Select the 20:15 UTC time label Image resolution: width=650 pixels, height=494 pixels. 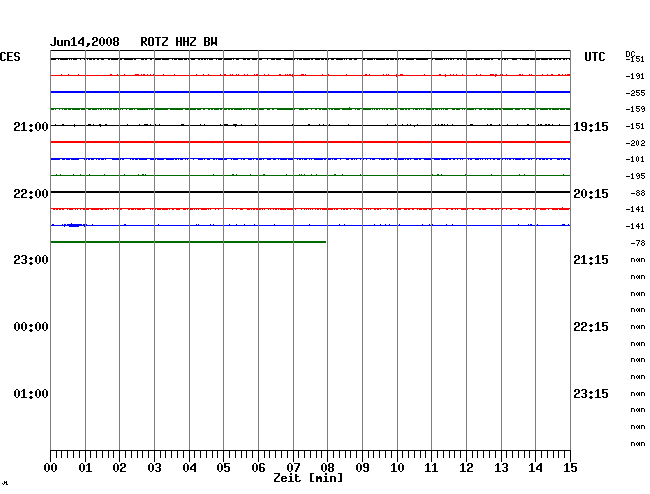point(591,194)
